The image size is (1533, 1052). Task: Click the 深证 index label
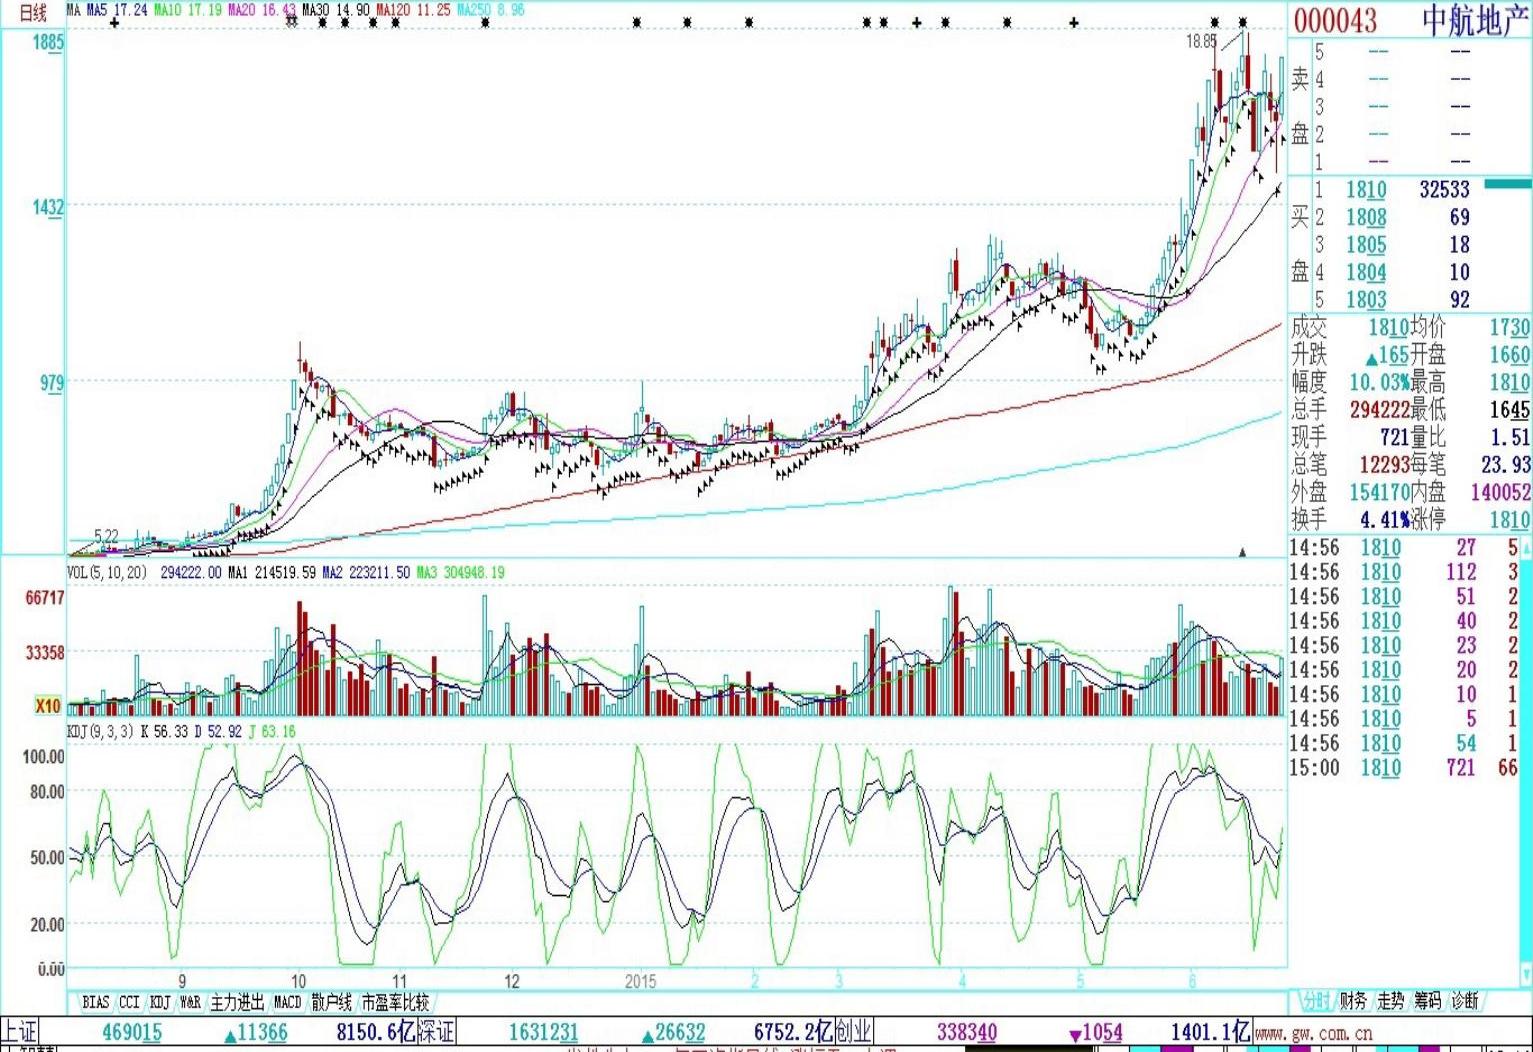436,1032
